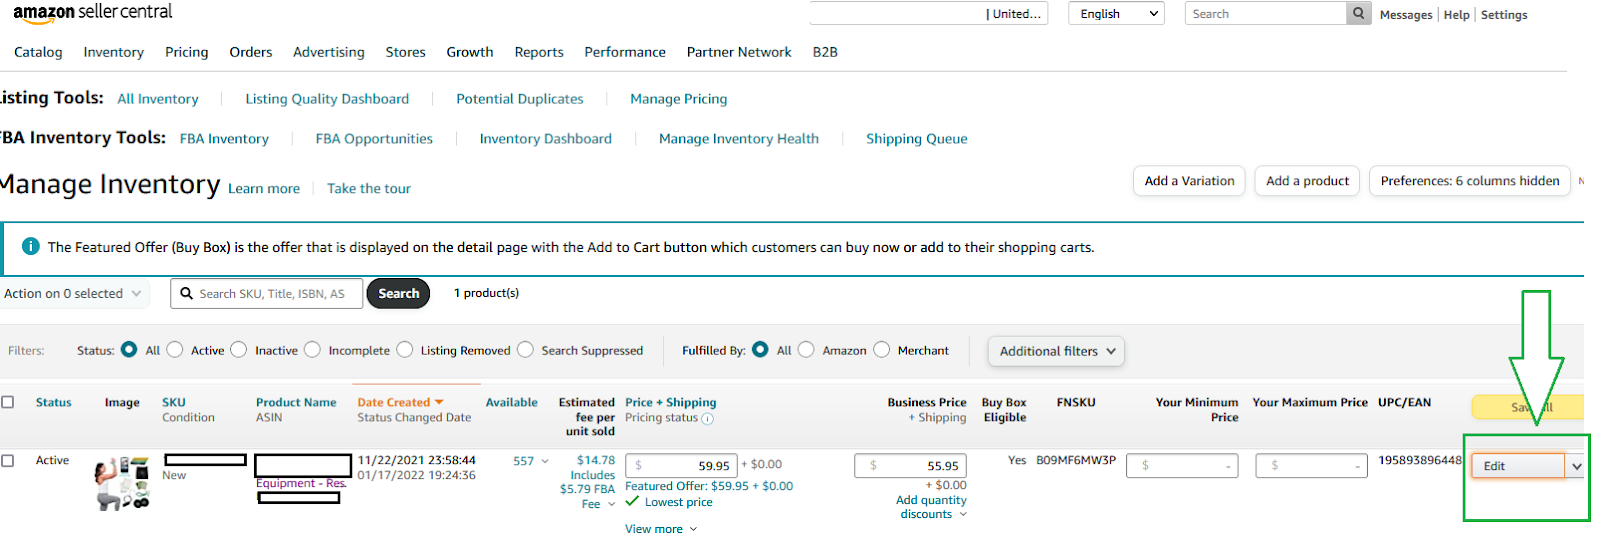Click the Add a Variation button
The image size is (1600, 535).
tap(1189, 181)
